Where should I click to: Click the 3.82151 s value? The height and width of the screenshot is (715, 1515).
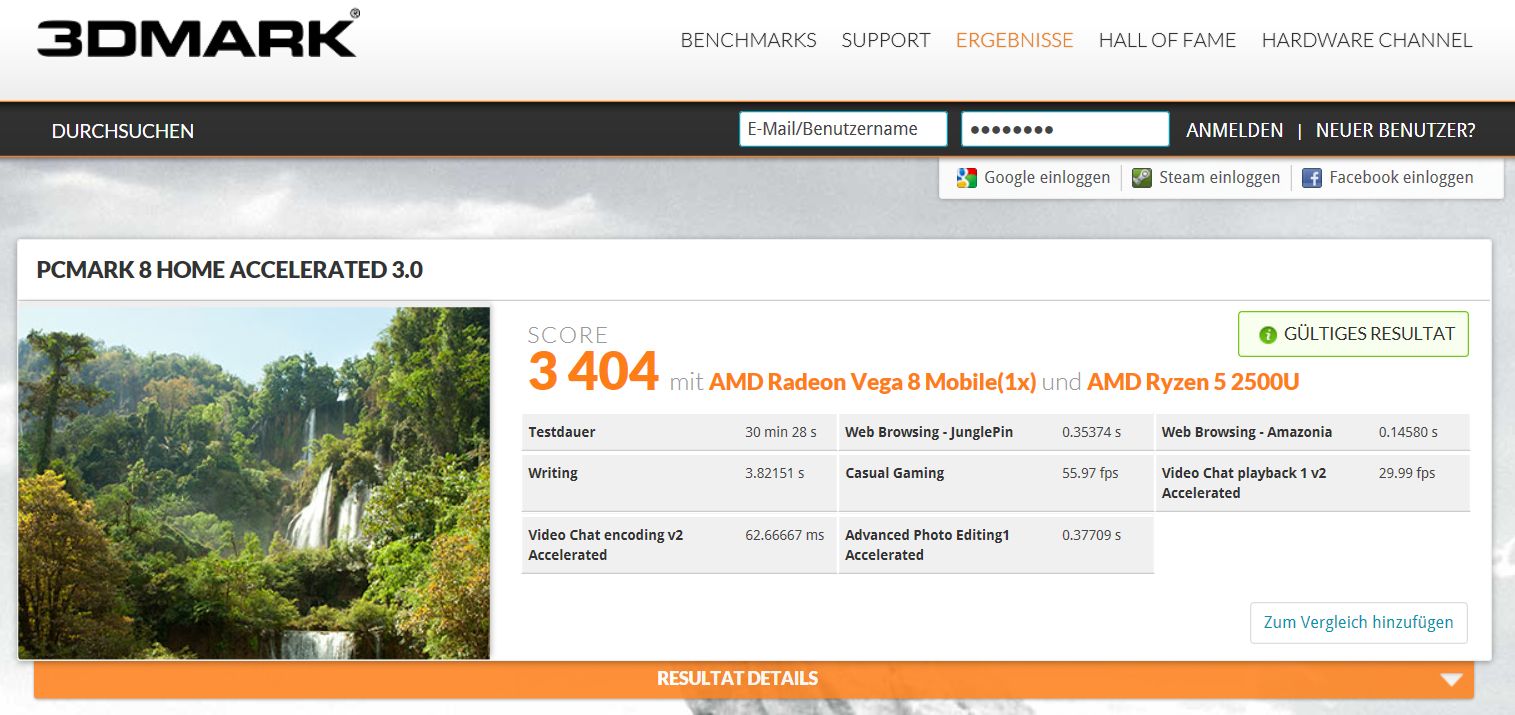(x=775, y=473)
